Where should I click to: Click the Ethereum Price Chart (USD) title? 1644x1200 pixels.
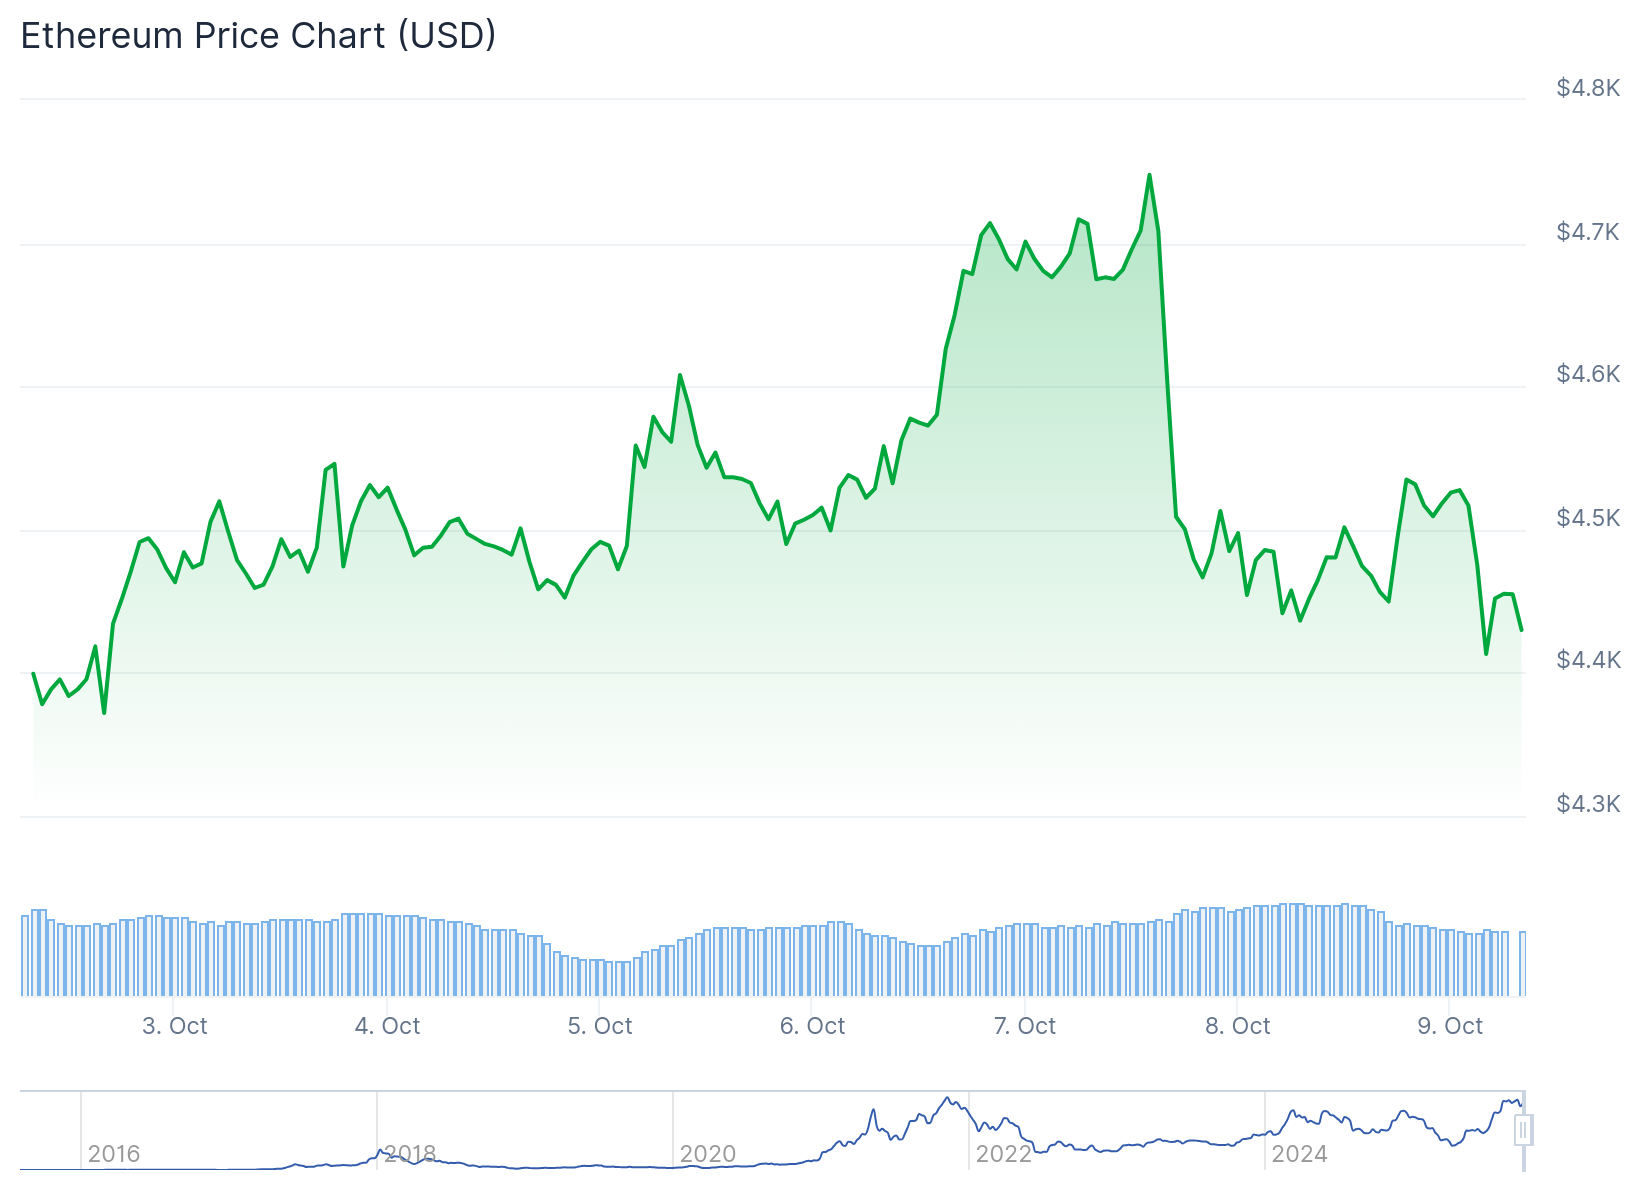[258, 36]
